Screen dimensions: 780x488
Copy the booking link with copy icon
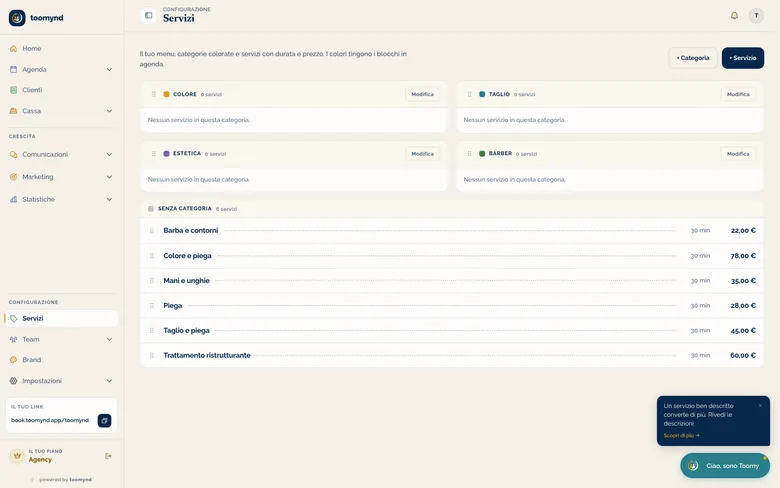click(104, 420)
